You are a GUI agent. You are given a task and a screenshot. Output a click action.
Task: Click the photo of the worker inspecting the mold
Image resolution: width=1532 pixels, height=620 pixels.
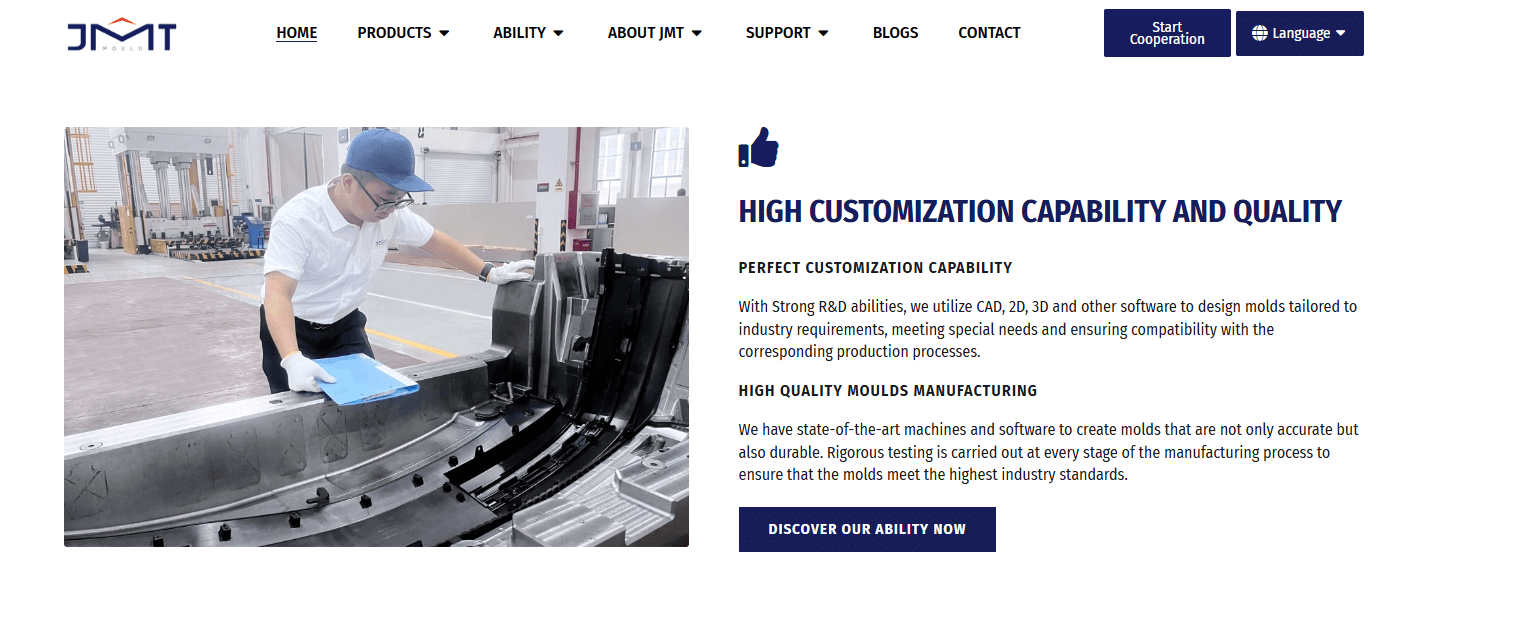pyautogui.click(x=376, y=337)
